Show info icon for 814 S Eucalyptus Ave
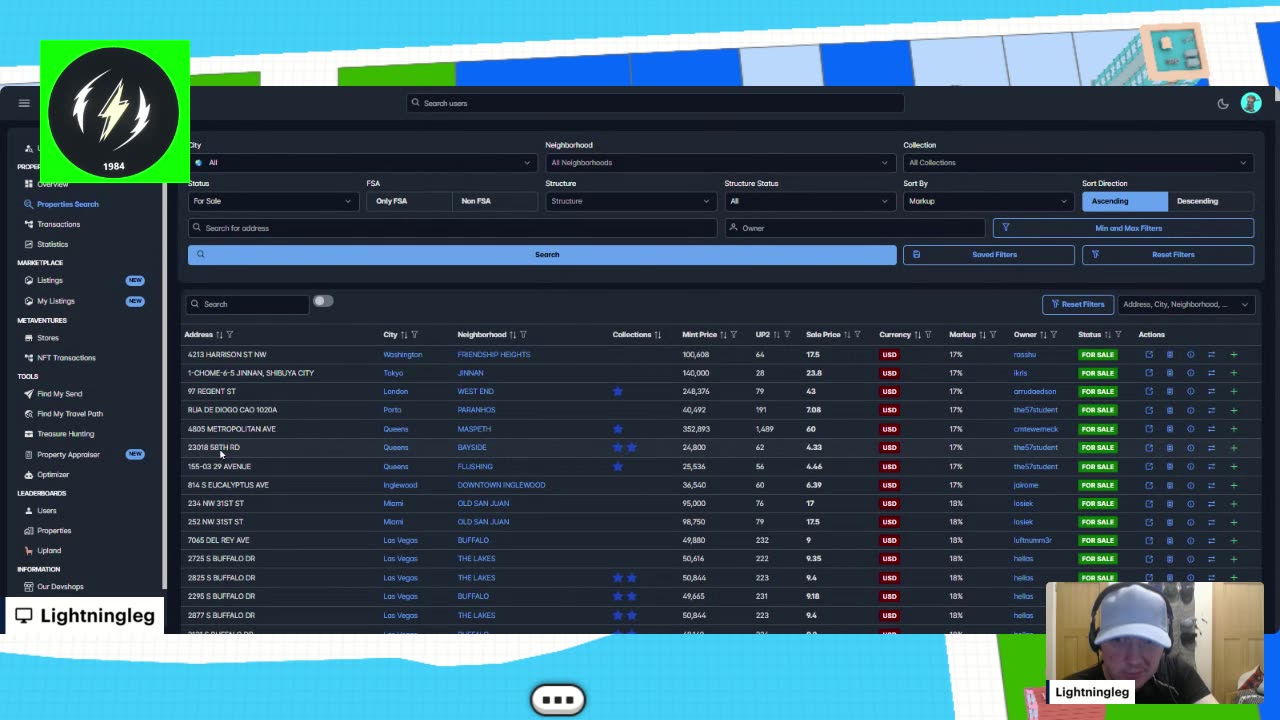Image resolution: width=1280 pixels, height=720 pixels. pyautogui.click(x=1190, y=485)
